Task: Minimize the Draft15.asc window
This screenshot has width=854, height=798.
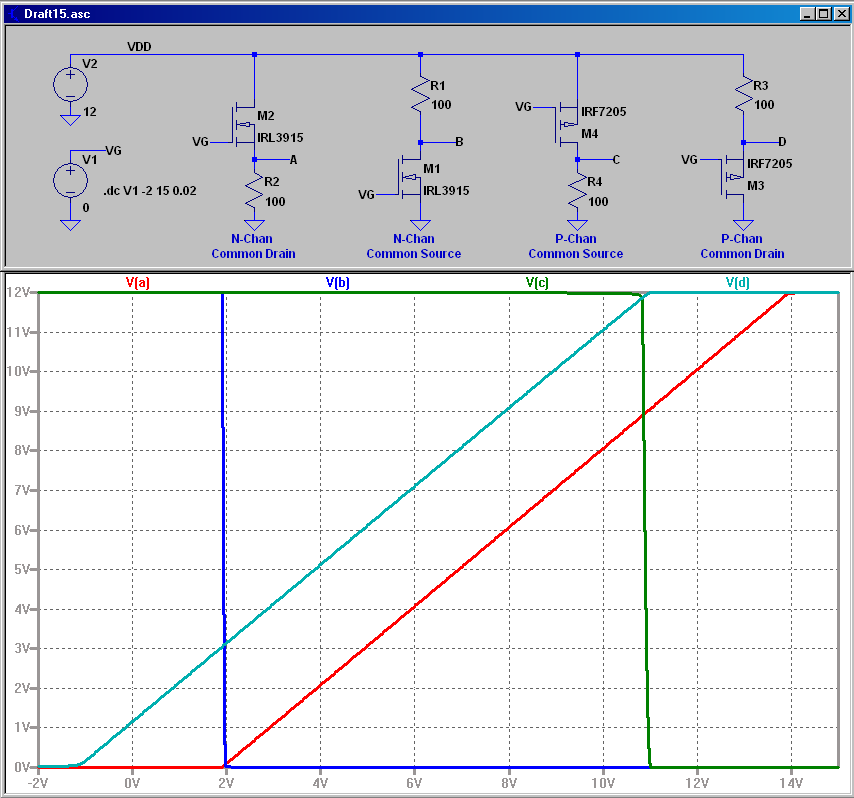Action: point(808,14)
